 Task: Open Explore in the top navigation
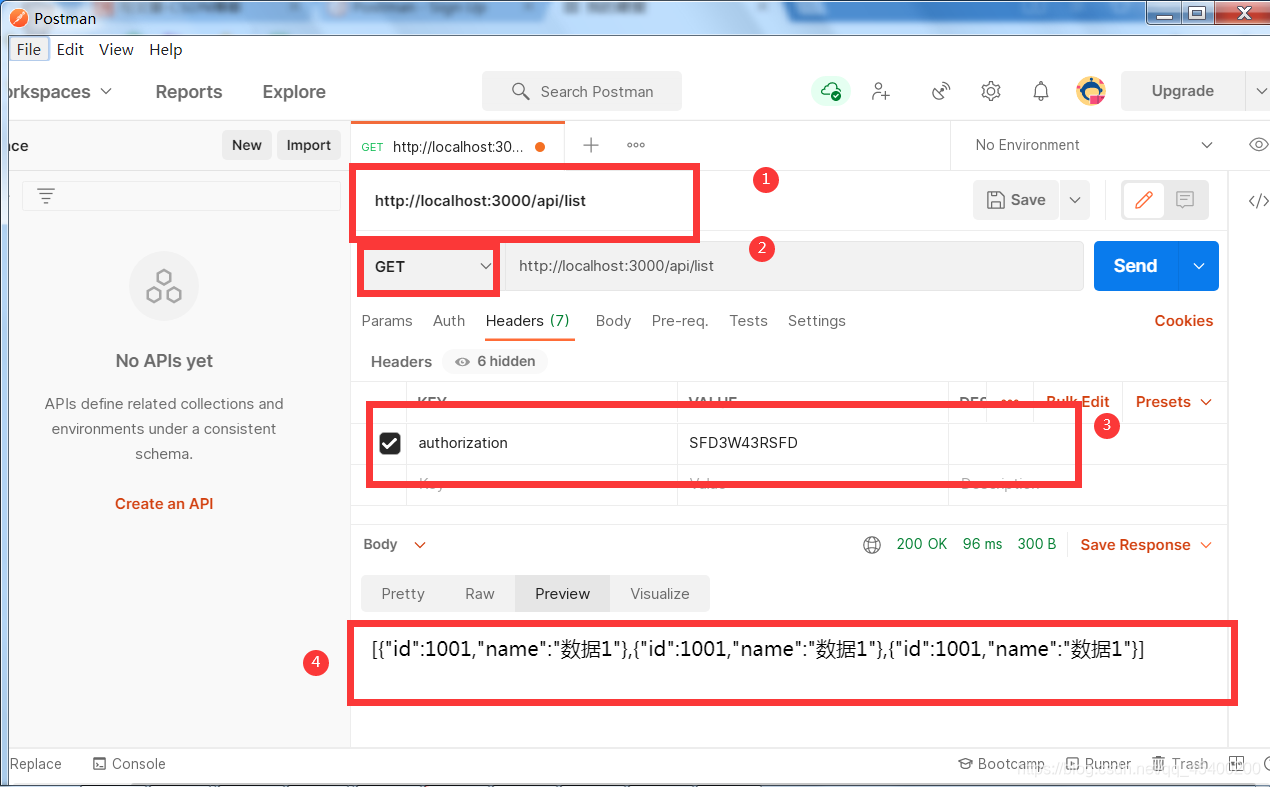coord(294,92)
